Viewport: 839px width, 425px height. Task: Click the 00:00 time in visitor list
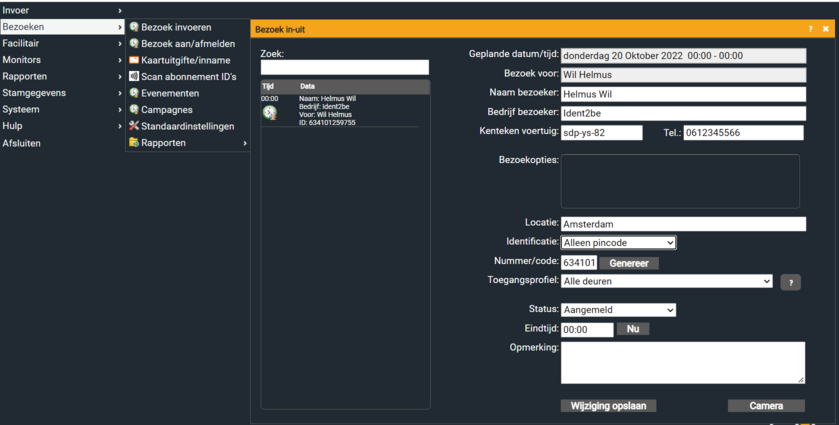[270, 98]
